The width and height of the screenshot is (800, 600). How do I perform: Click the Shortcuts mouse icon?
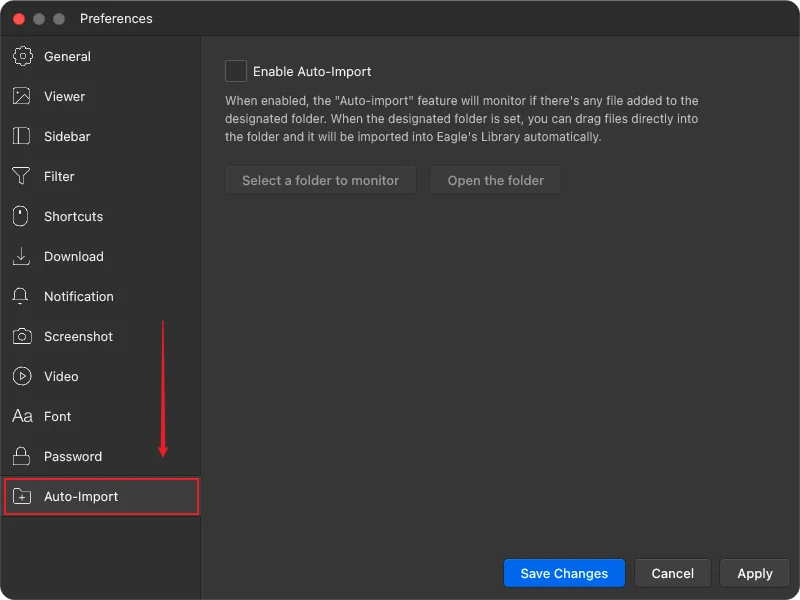(x=20, y=216)
